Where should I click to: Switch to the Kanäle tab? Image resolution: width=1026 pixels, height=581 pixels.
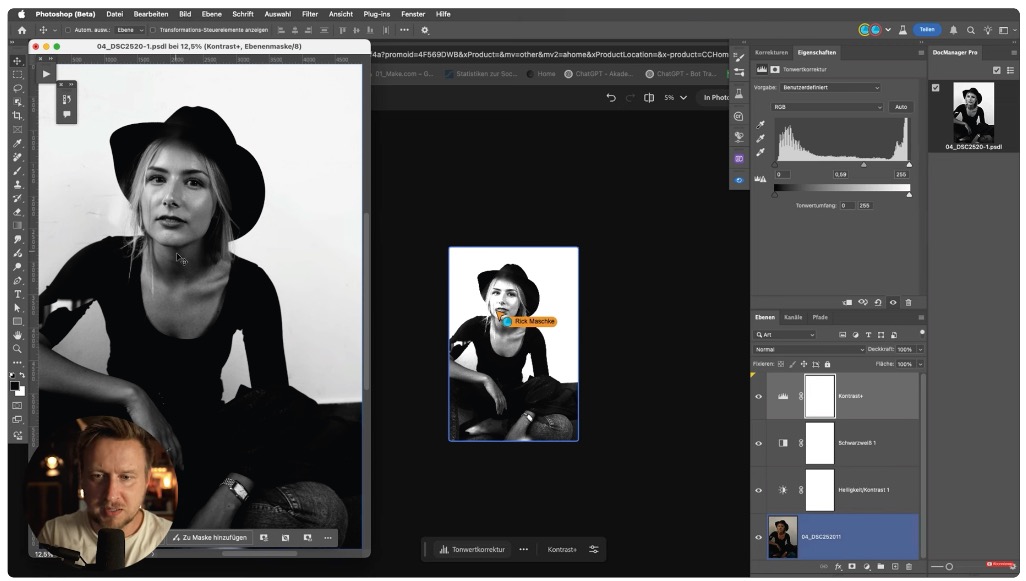(x=792, y=317)
